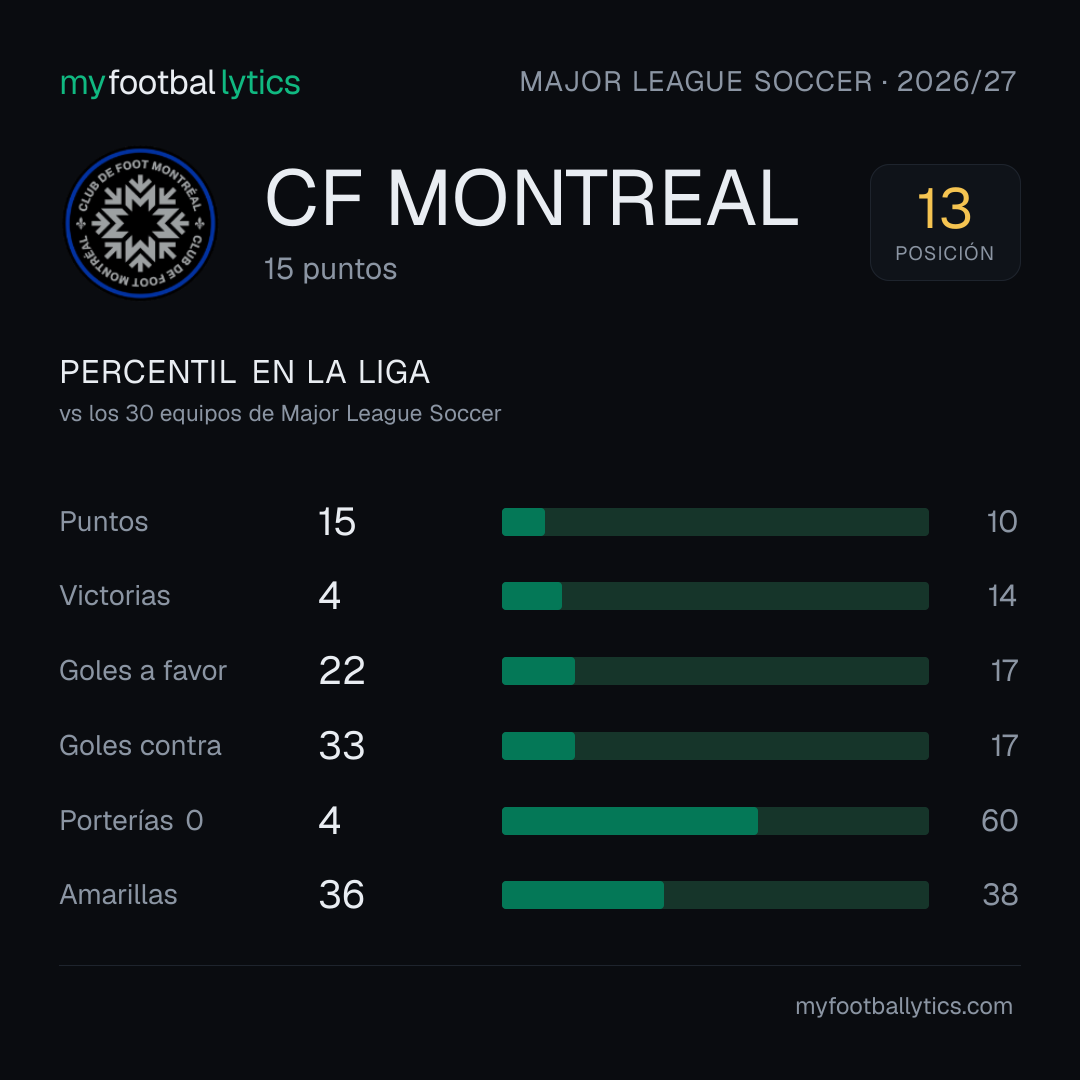Select the Puntos stat label
The image size is (1080, 1080).
(x=104, y=522)
